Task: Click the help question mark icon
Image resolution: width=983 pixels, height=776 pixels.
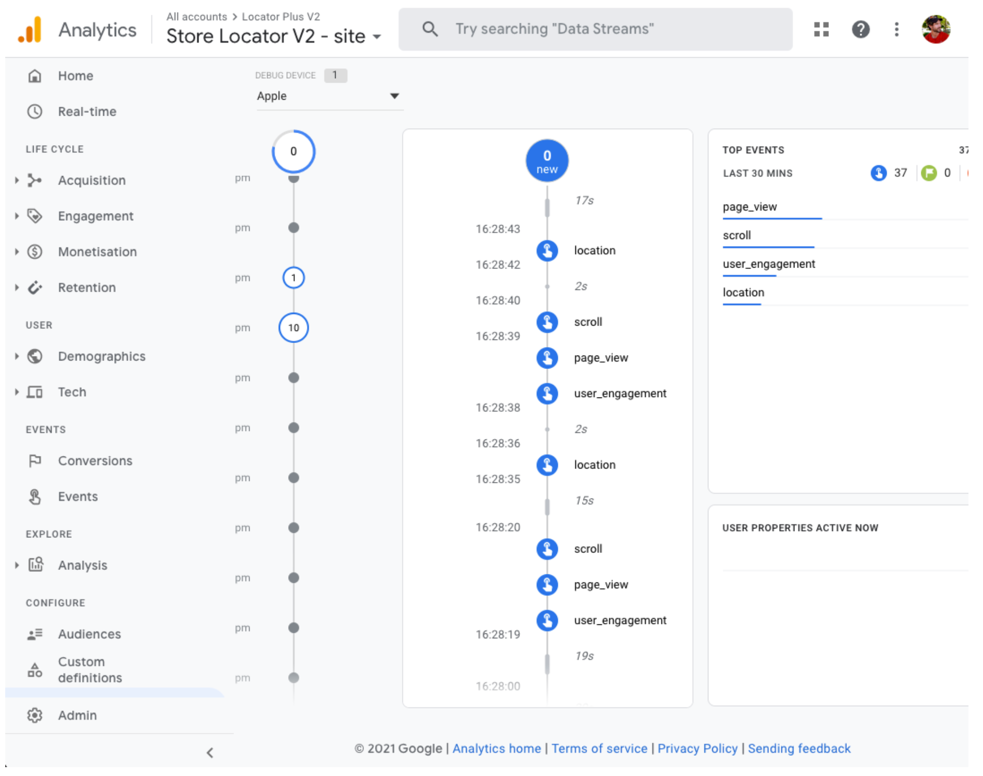Action: [x=860, y=30]
